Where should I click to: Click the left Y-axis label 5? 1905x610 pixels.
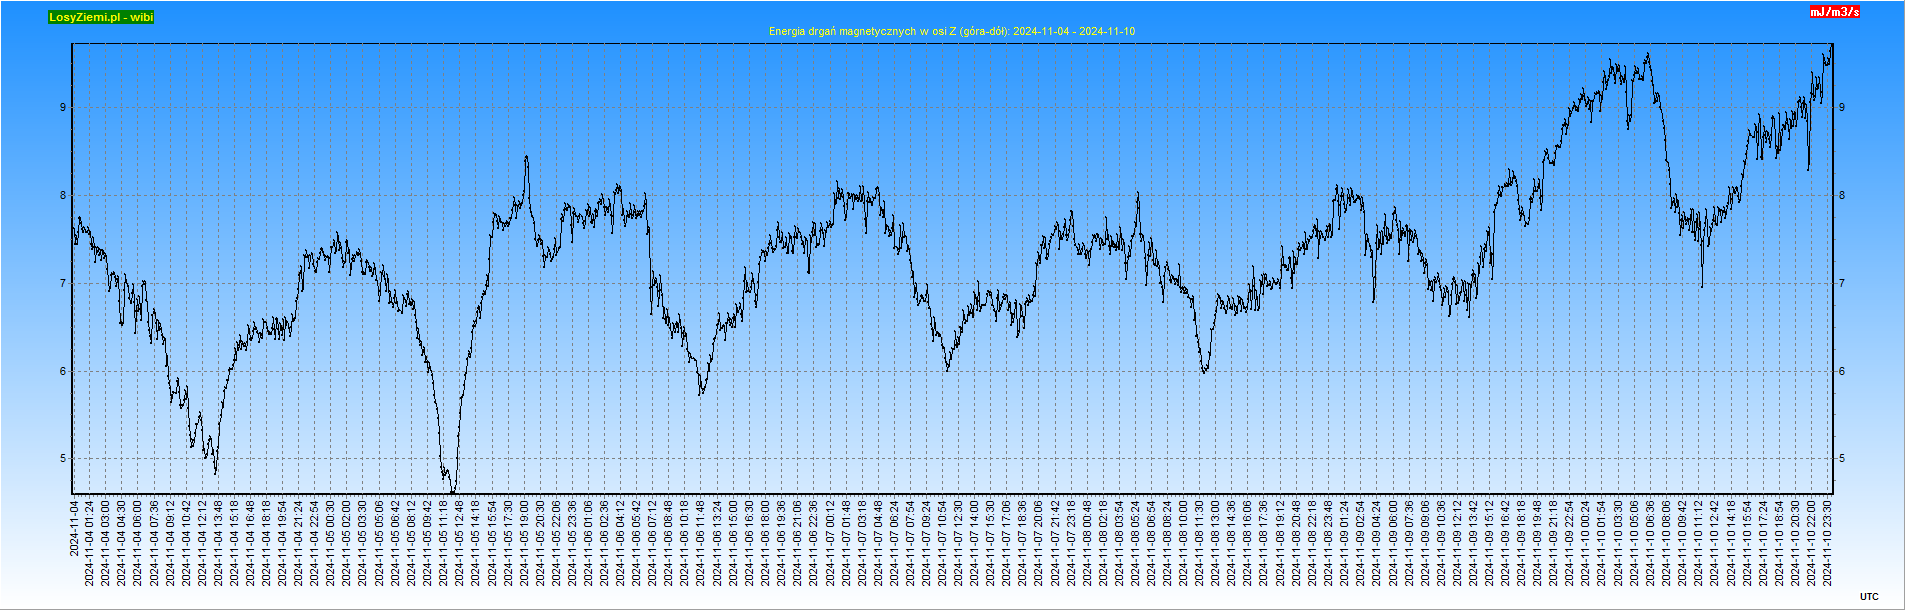coord(63,459)
